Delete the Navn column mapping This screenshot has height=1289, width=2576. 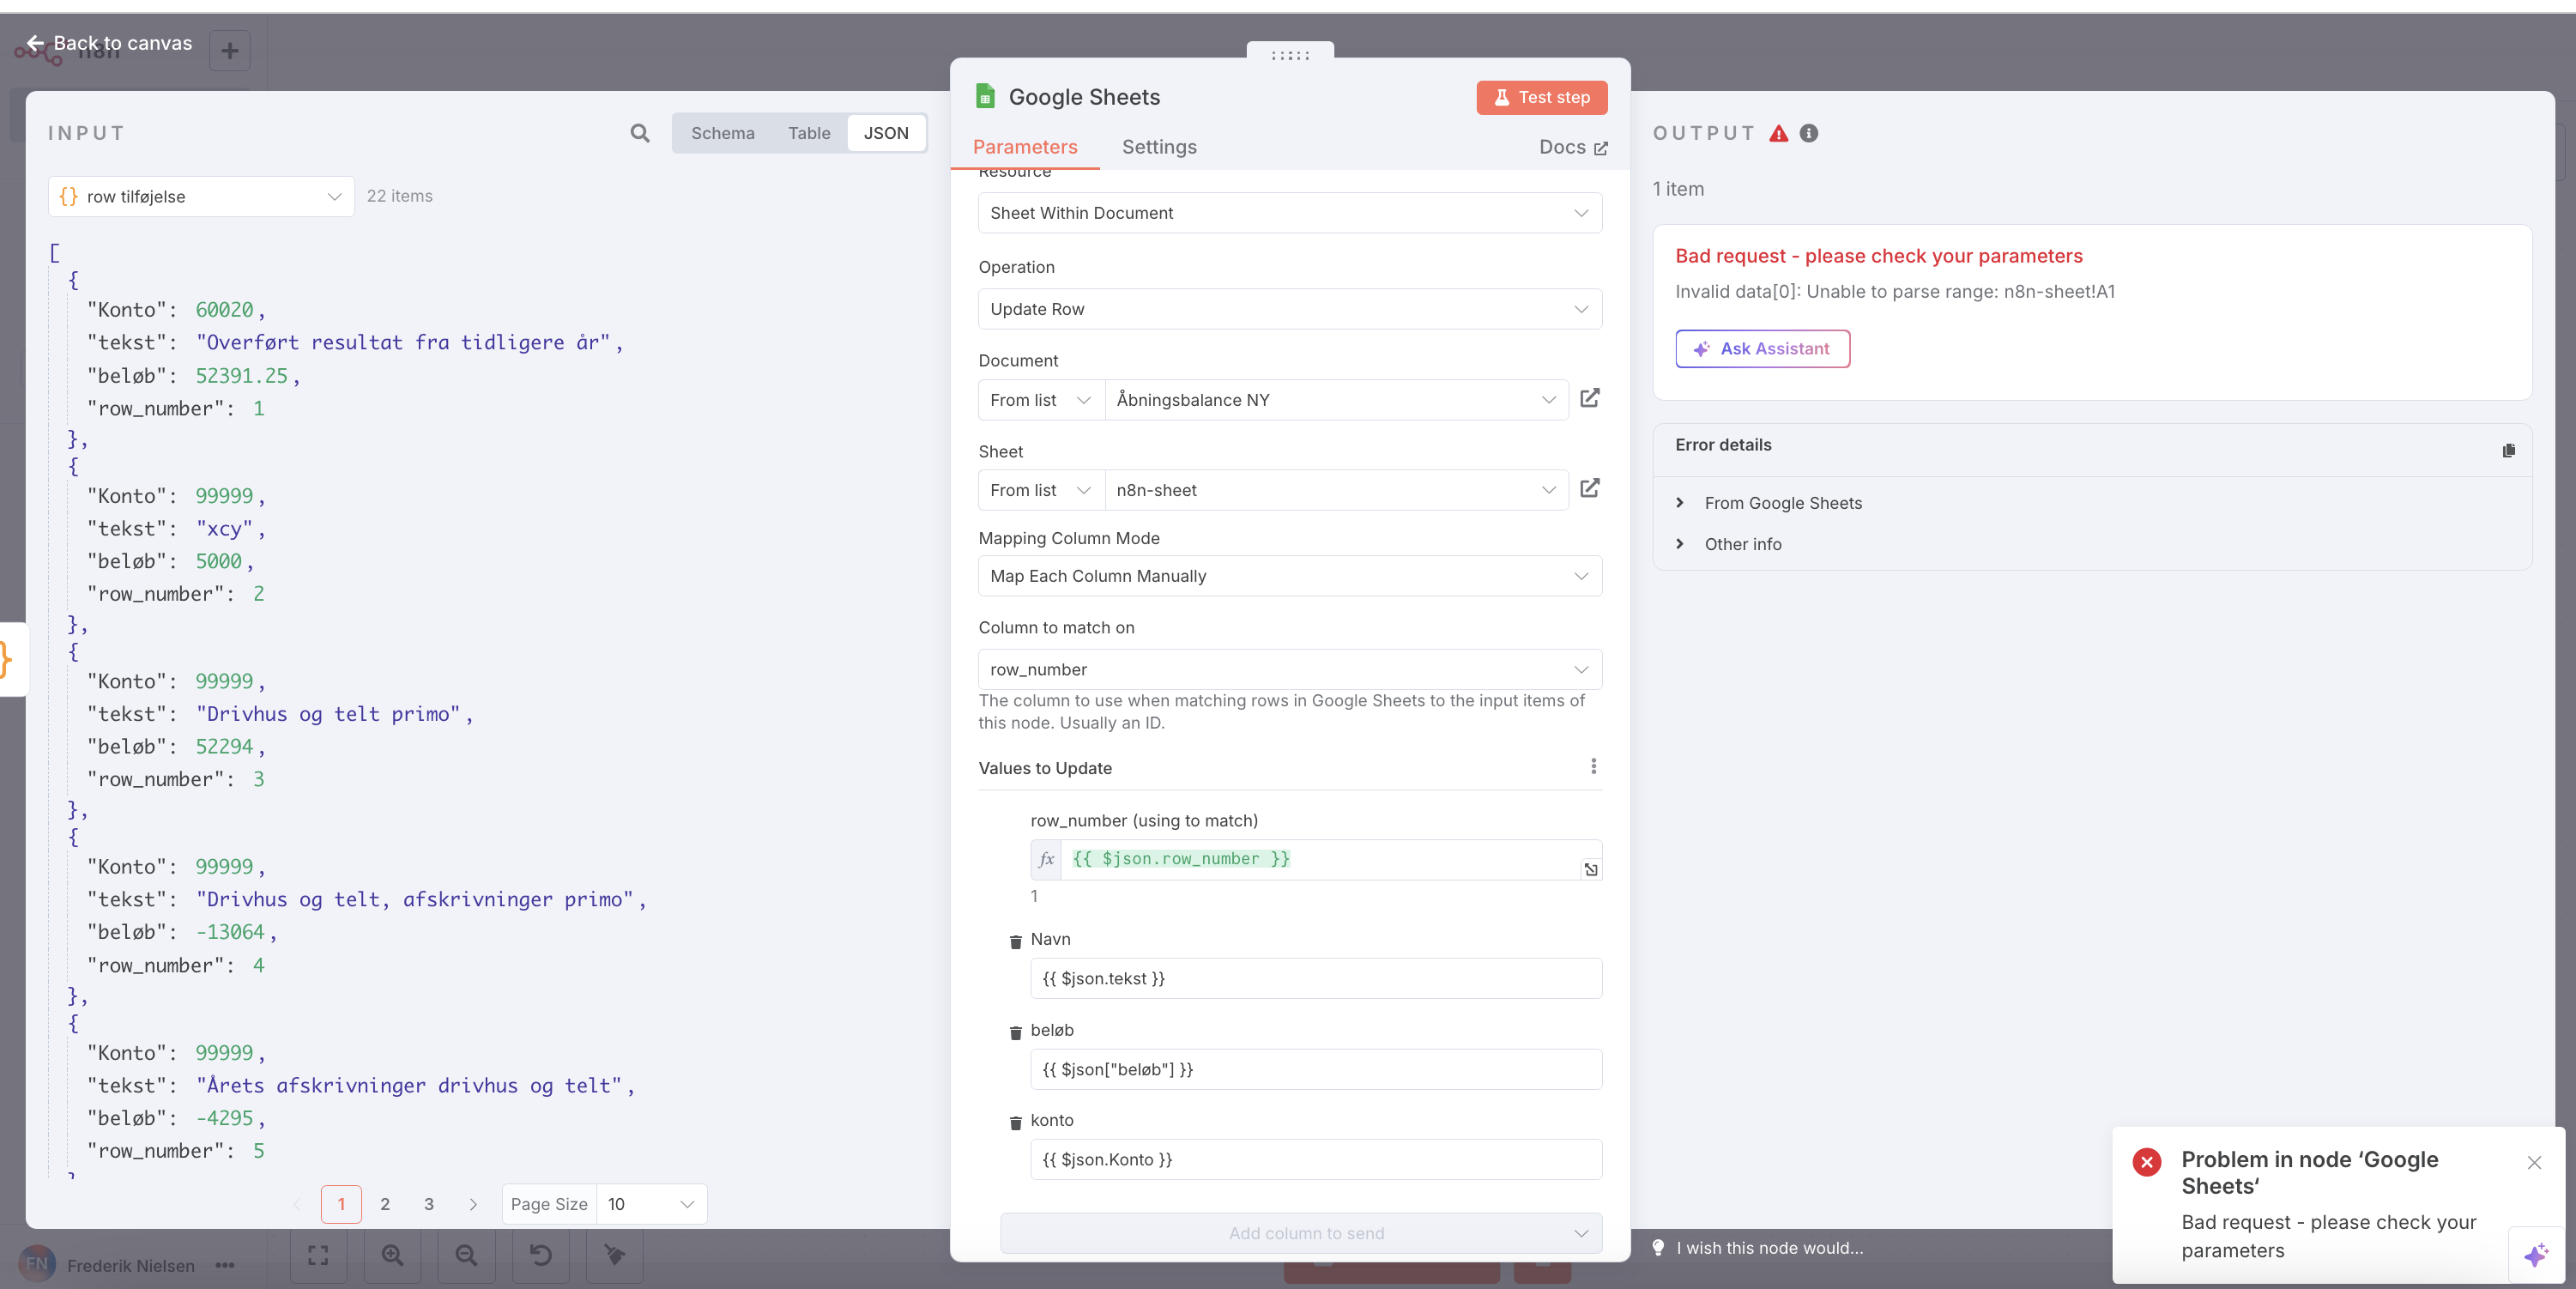click(1015, 941)
